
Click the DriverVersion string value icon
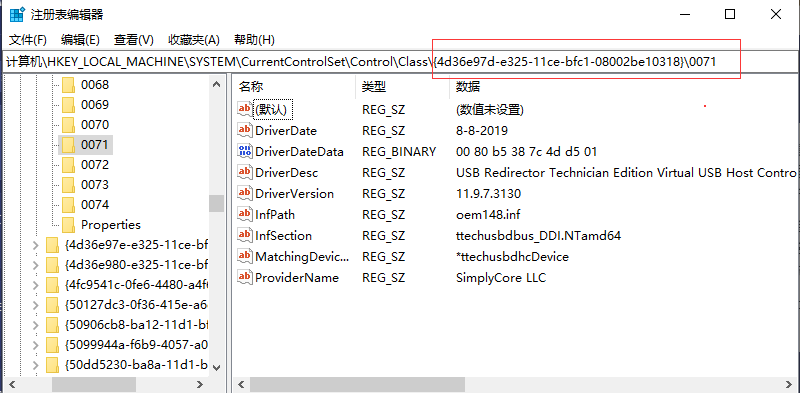click(x=245, y=193)
